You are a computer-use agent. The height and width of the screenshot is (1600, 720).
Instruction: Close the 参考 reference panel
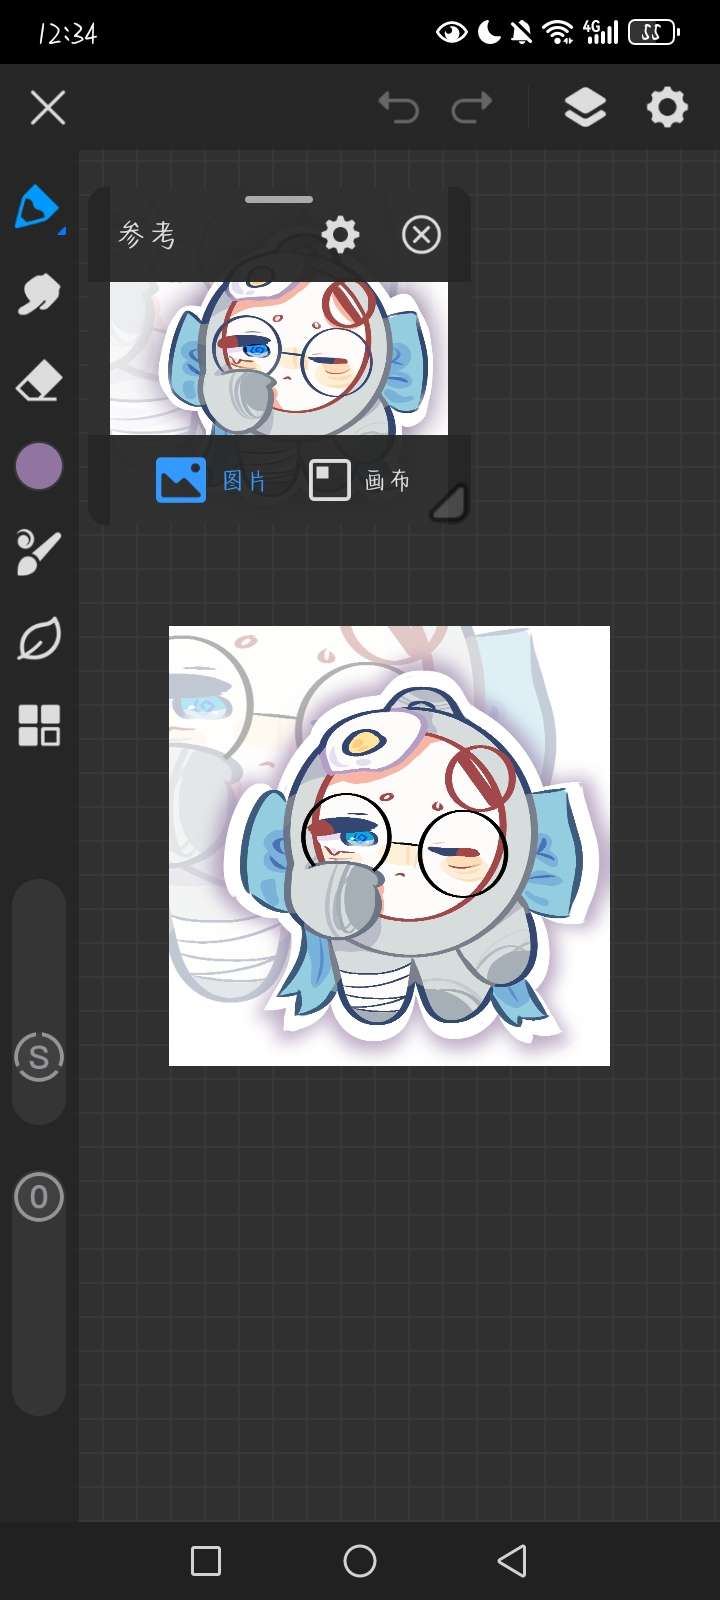pos(421,235)
